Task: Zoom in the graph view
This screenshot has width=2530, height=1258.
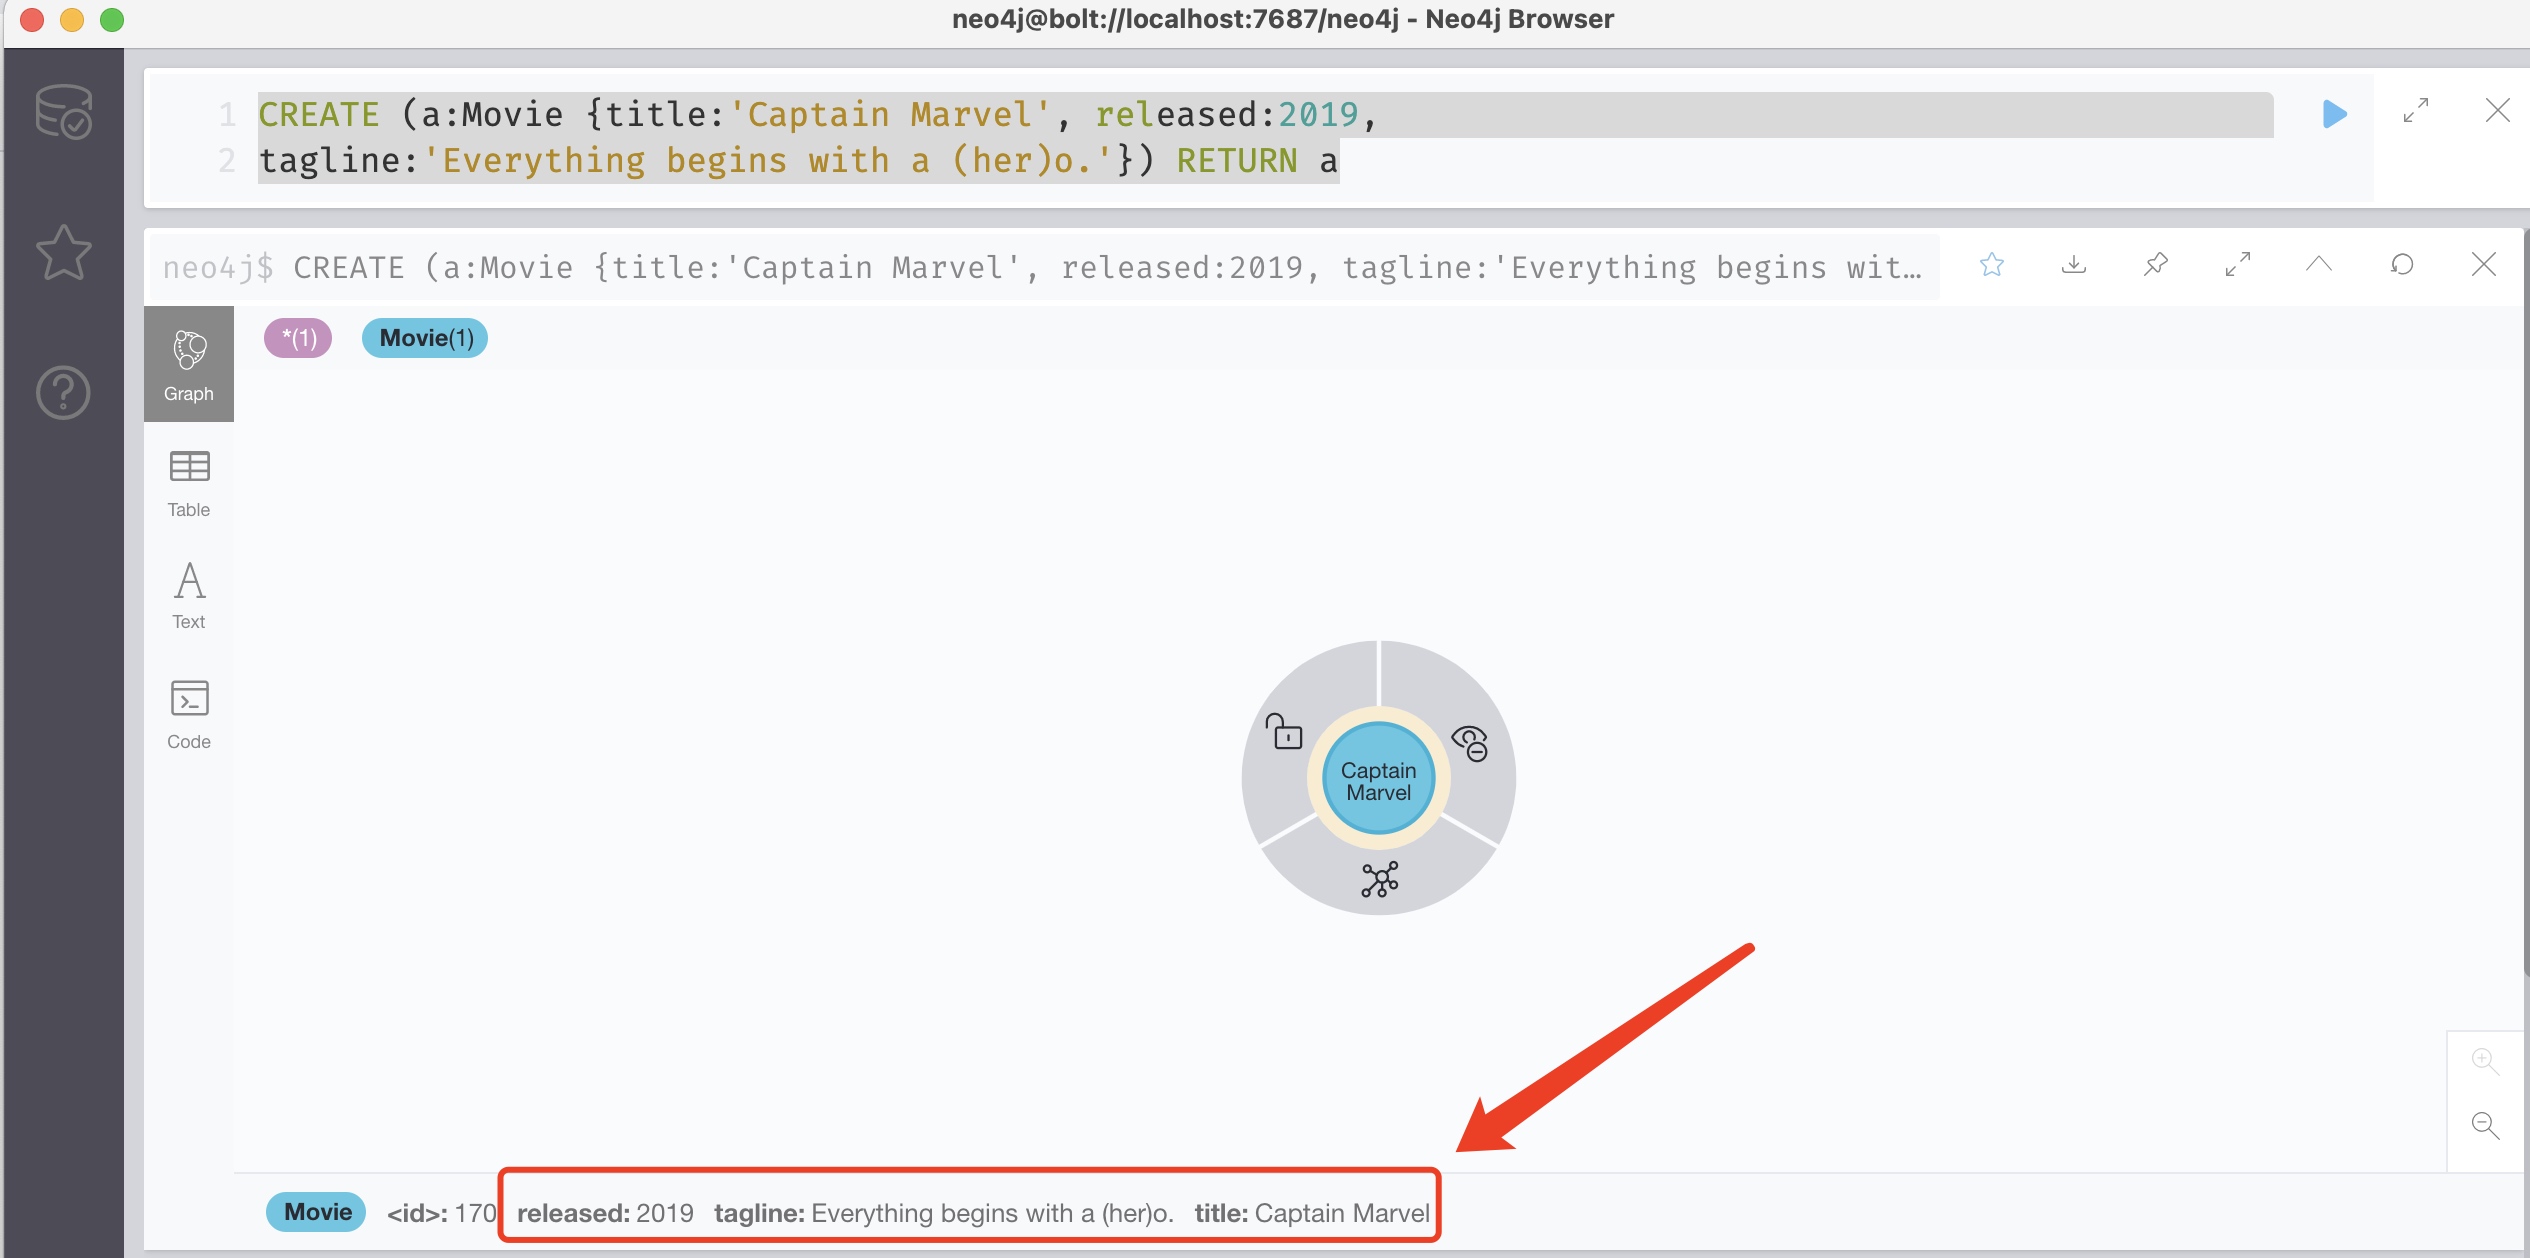Action: click(2484, 1060)
